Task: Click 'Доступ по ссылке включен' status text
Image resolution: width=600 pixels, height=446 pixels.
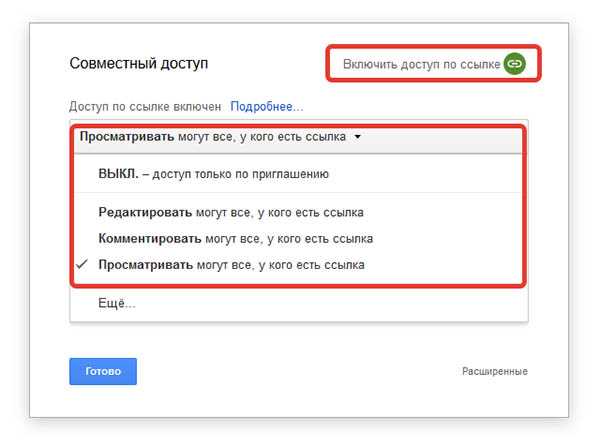Action: tap(145, 106)
